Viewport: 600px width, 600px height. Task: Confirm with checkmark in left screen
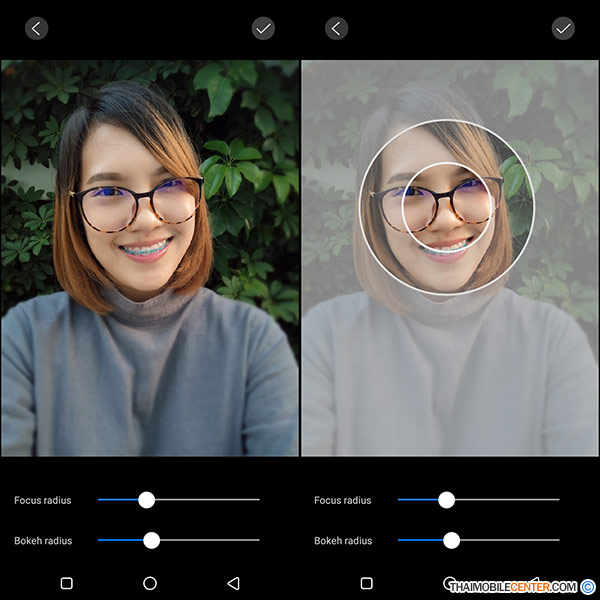point(263,28)
